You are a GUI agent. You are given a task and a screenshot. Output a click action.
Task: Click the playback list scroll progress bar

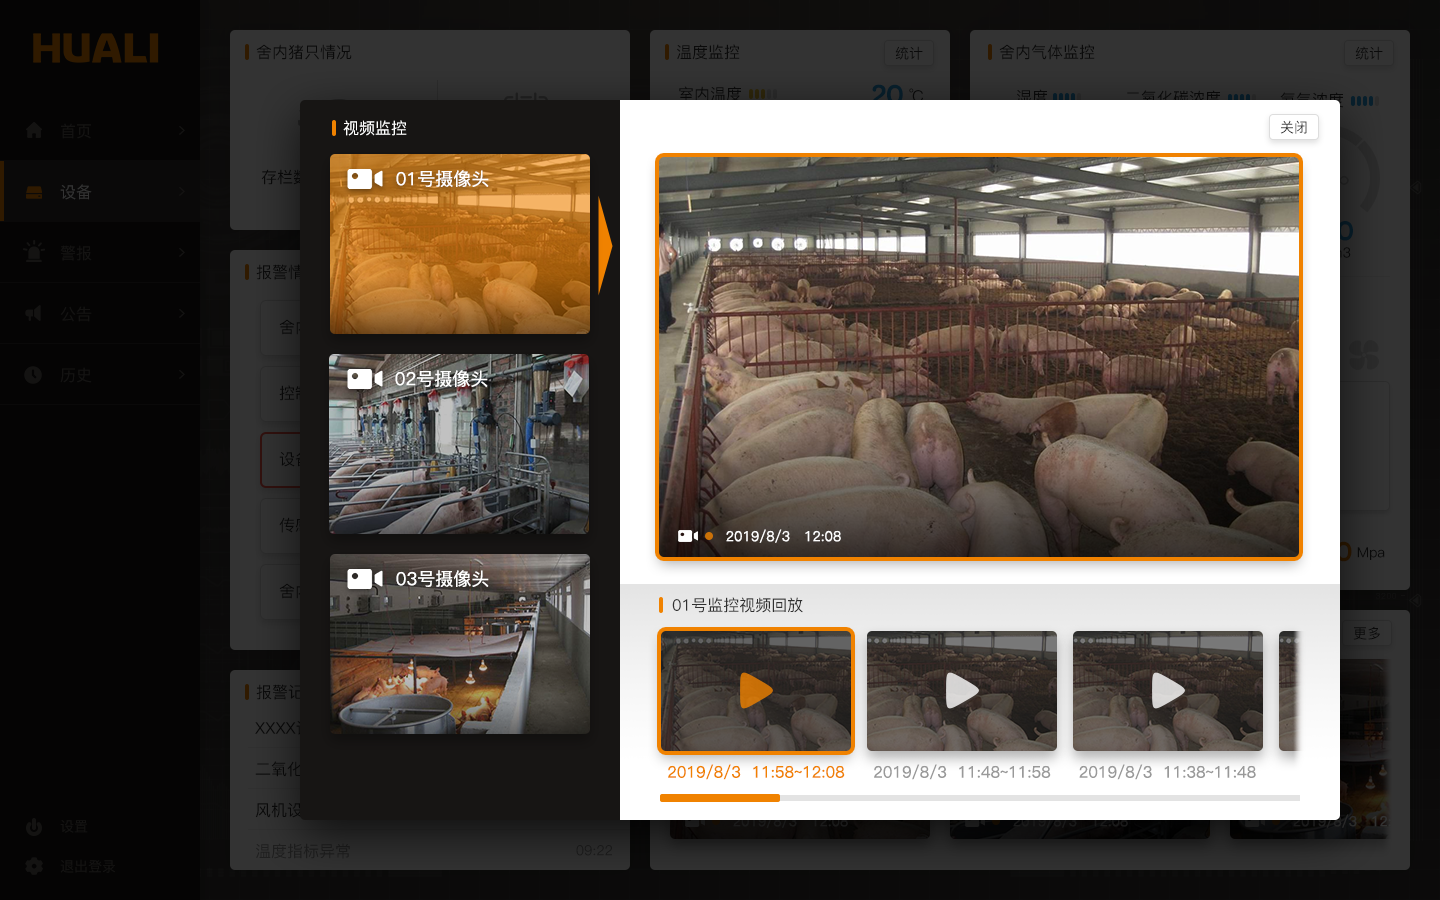[x=980, y=798]
